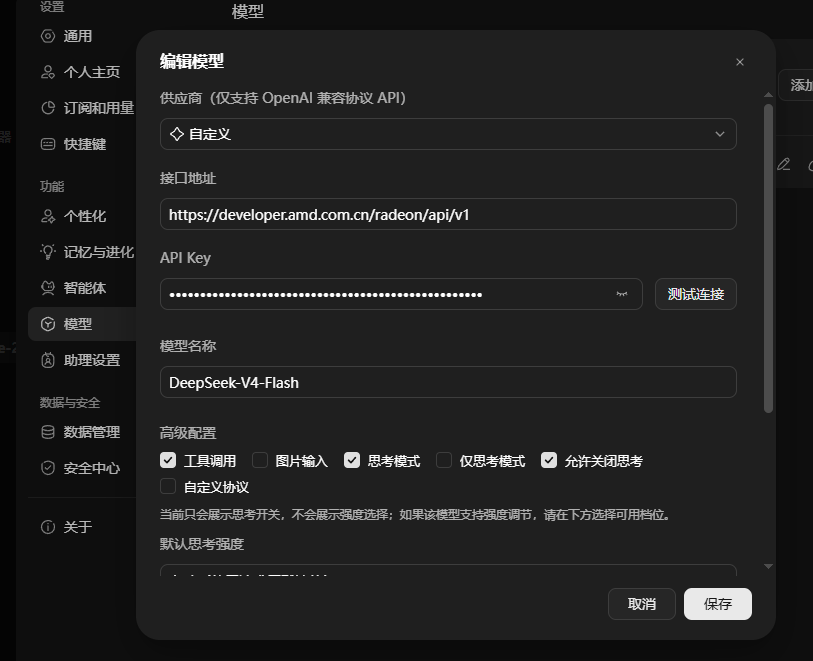Uncheck the 工具调用 checkbox
Viewport: 813px width, 661px height.
pos(168,460)
